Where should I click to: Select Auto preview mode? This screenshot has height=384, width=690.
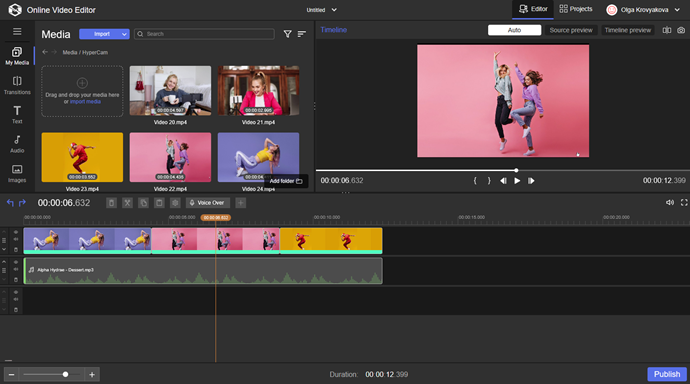tap(514, 30)
